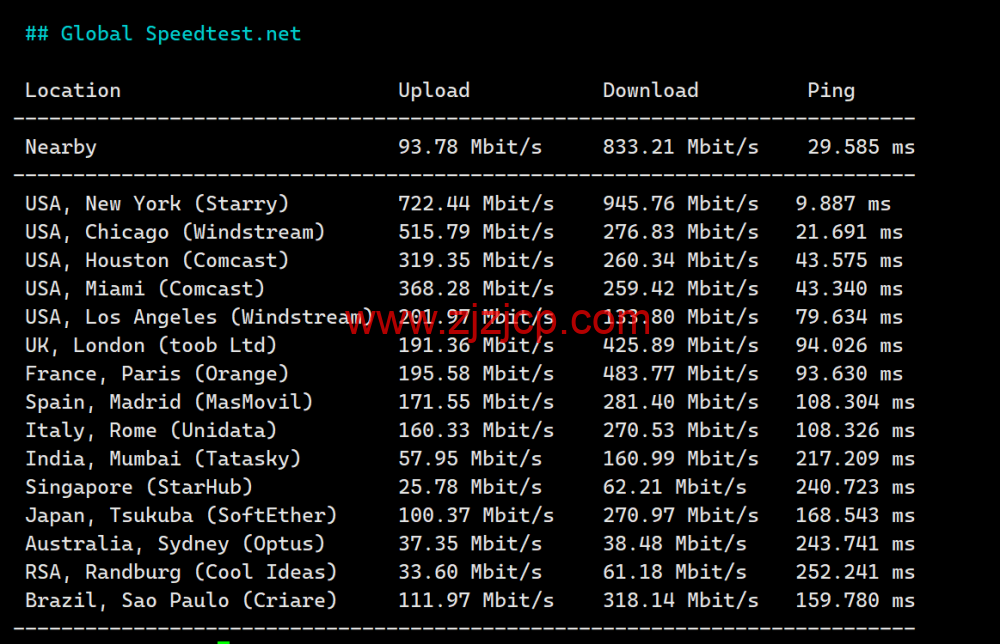
Task: Click Sao Paulo upload 111.97 Mbit/s
Action: point(476,601)
